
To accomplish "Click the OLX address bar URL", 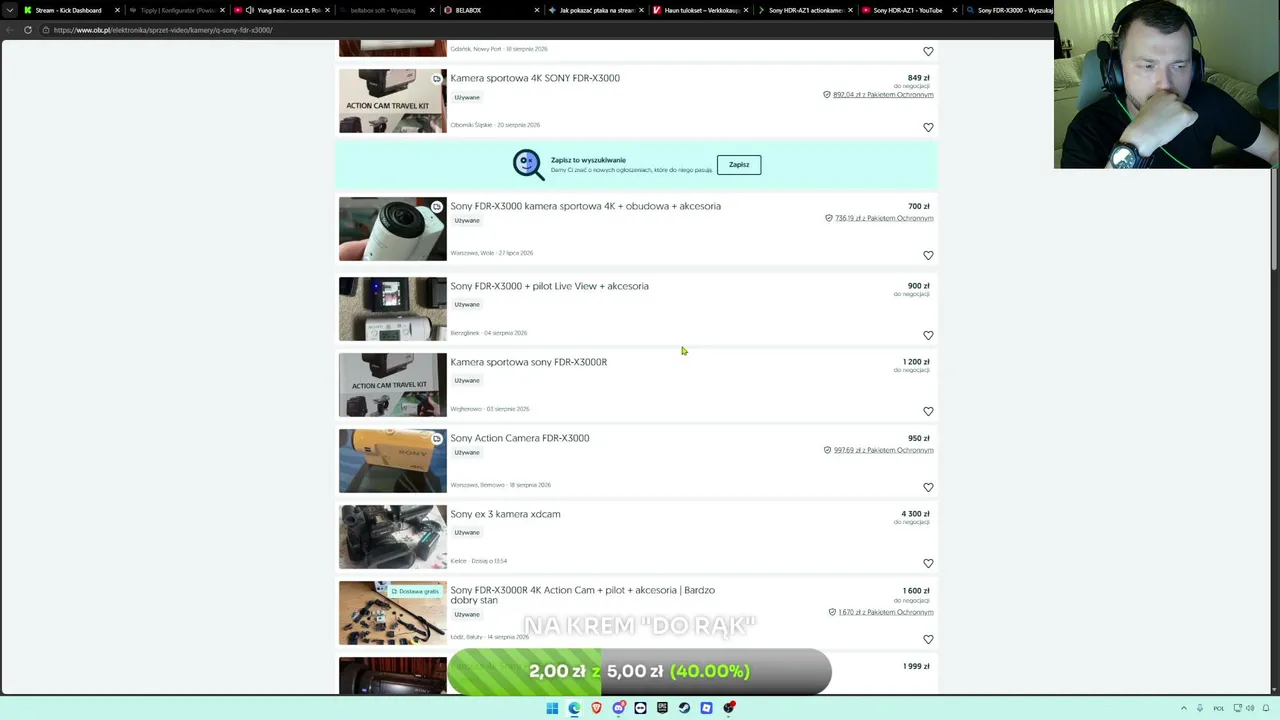I will tap(163, 30).
